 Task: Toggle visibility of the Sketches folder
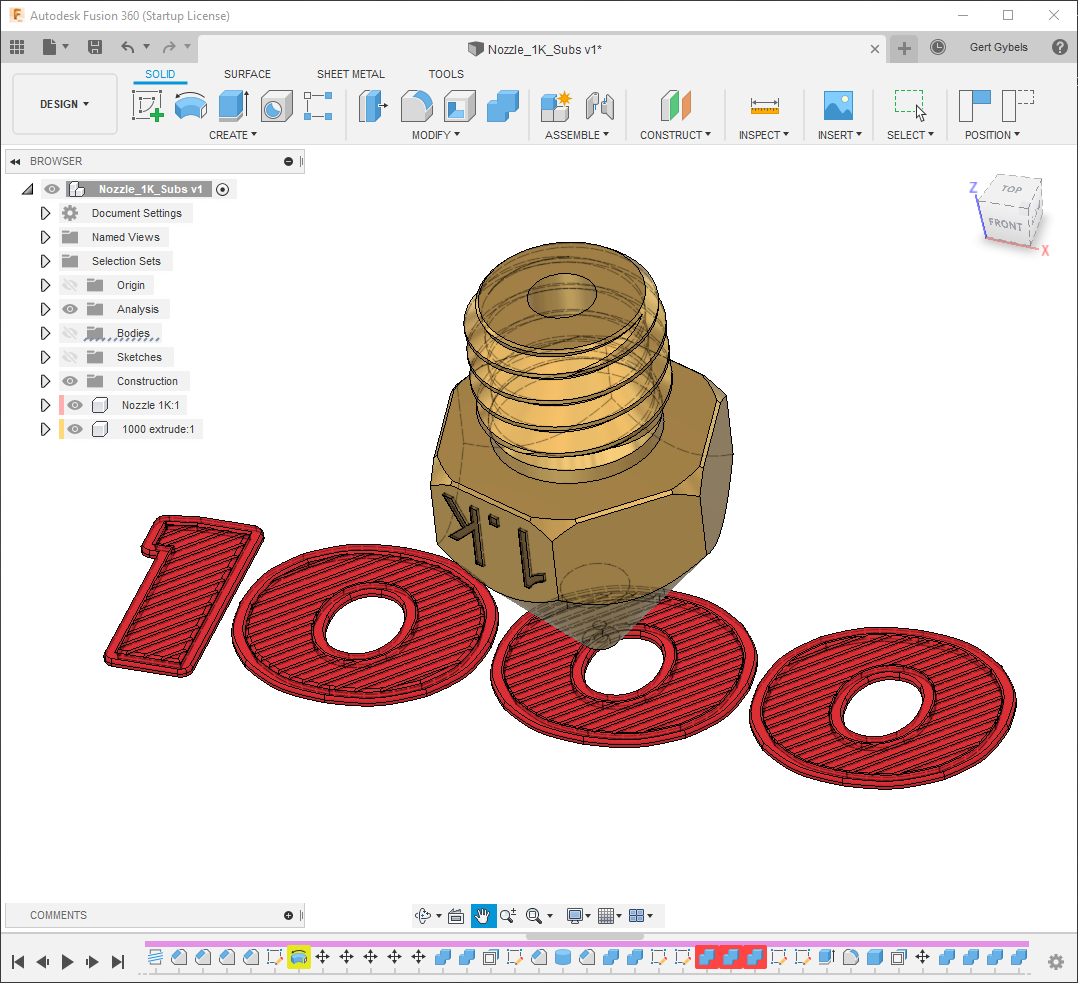(x=70, y=357)
